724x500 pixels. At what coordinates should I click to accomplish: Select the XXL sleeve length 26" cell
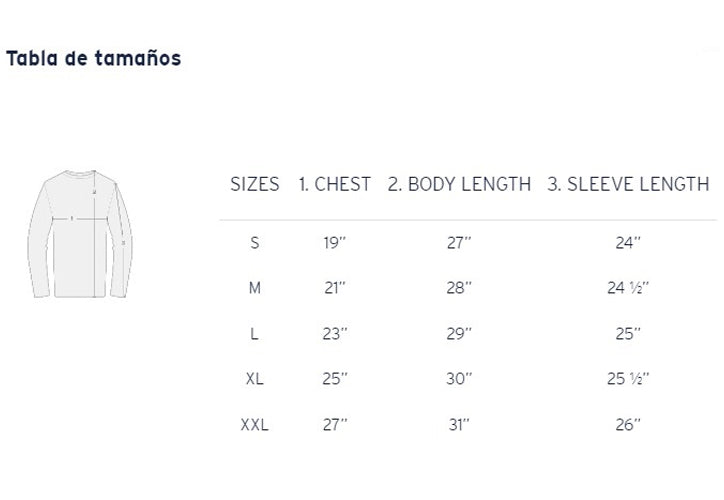click(x=628, y=425)
